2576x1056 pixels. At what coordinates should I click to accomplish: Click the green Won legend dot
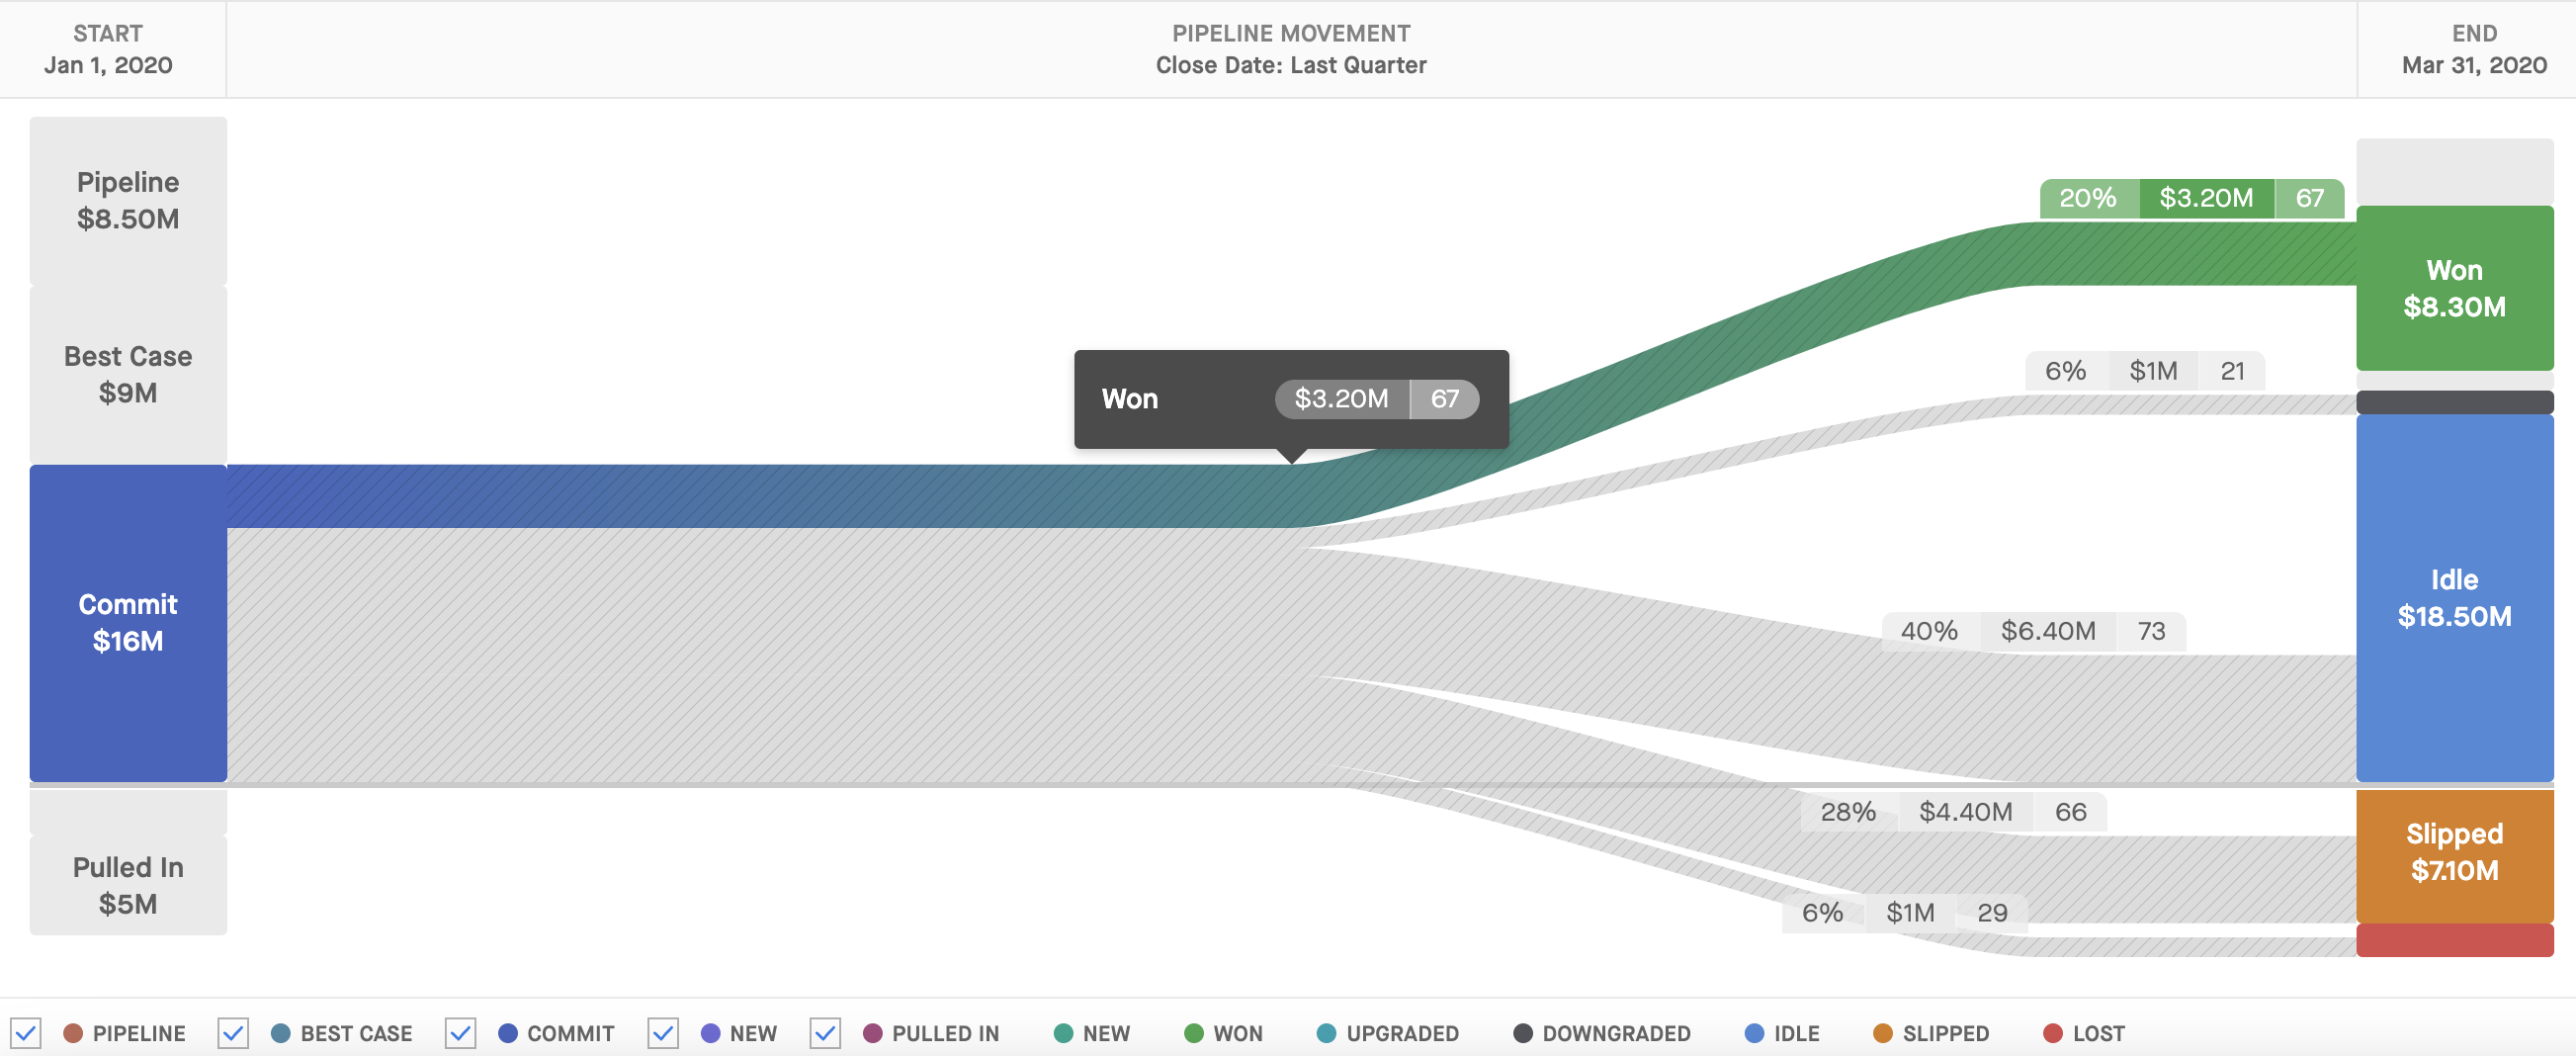[1194, 1033]
